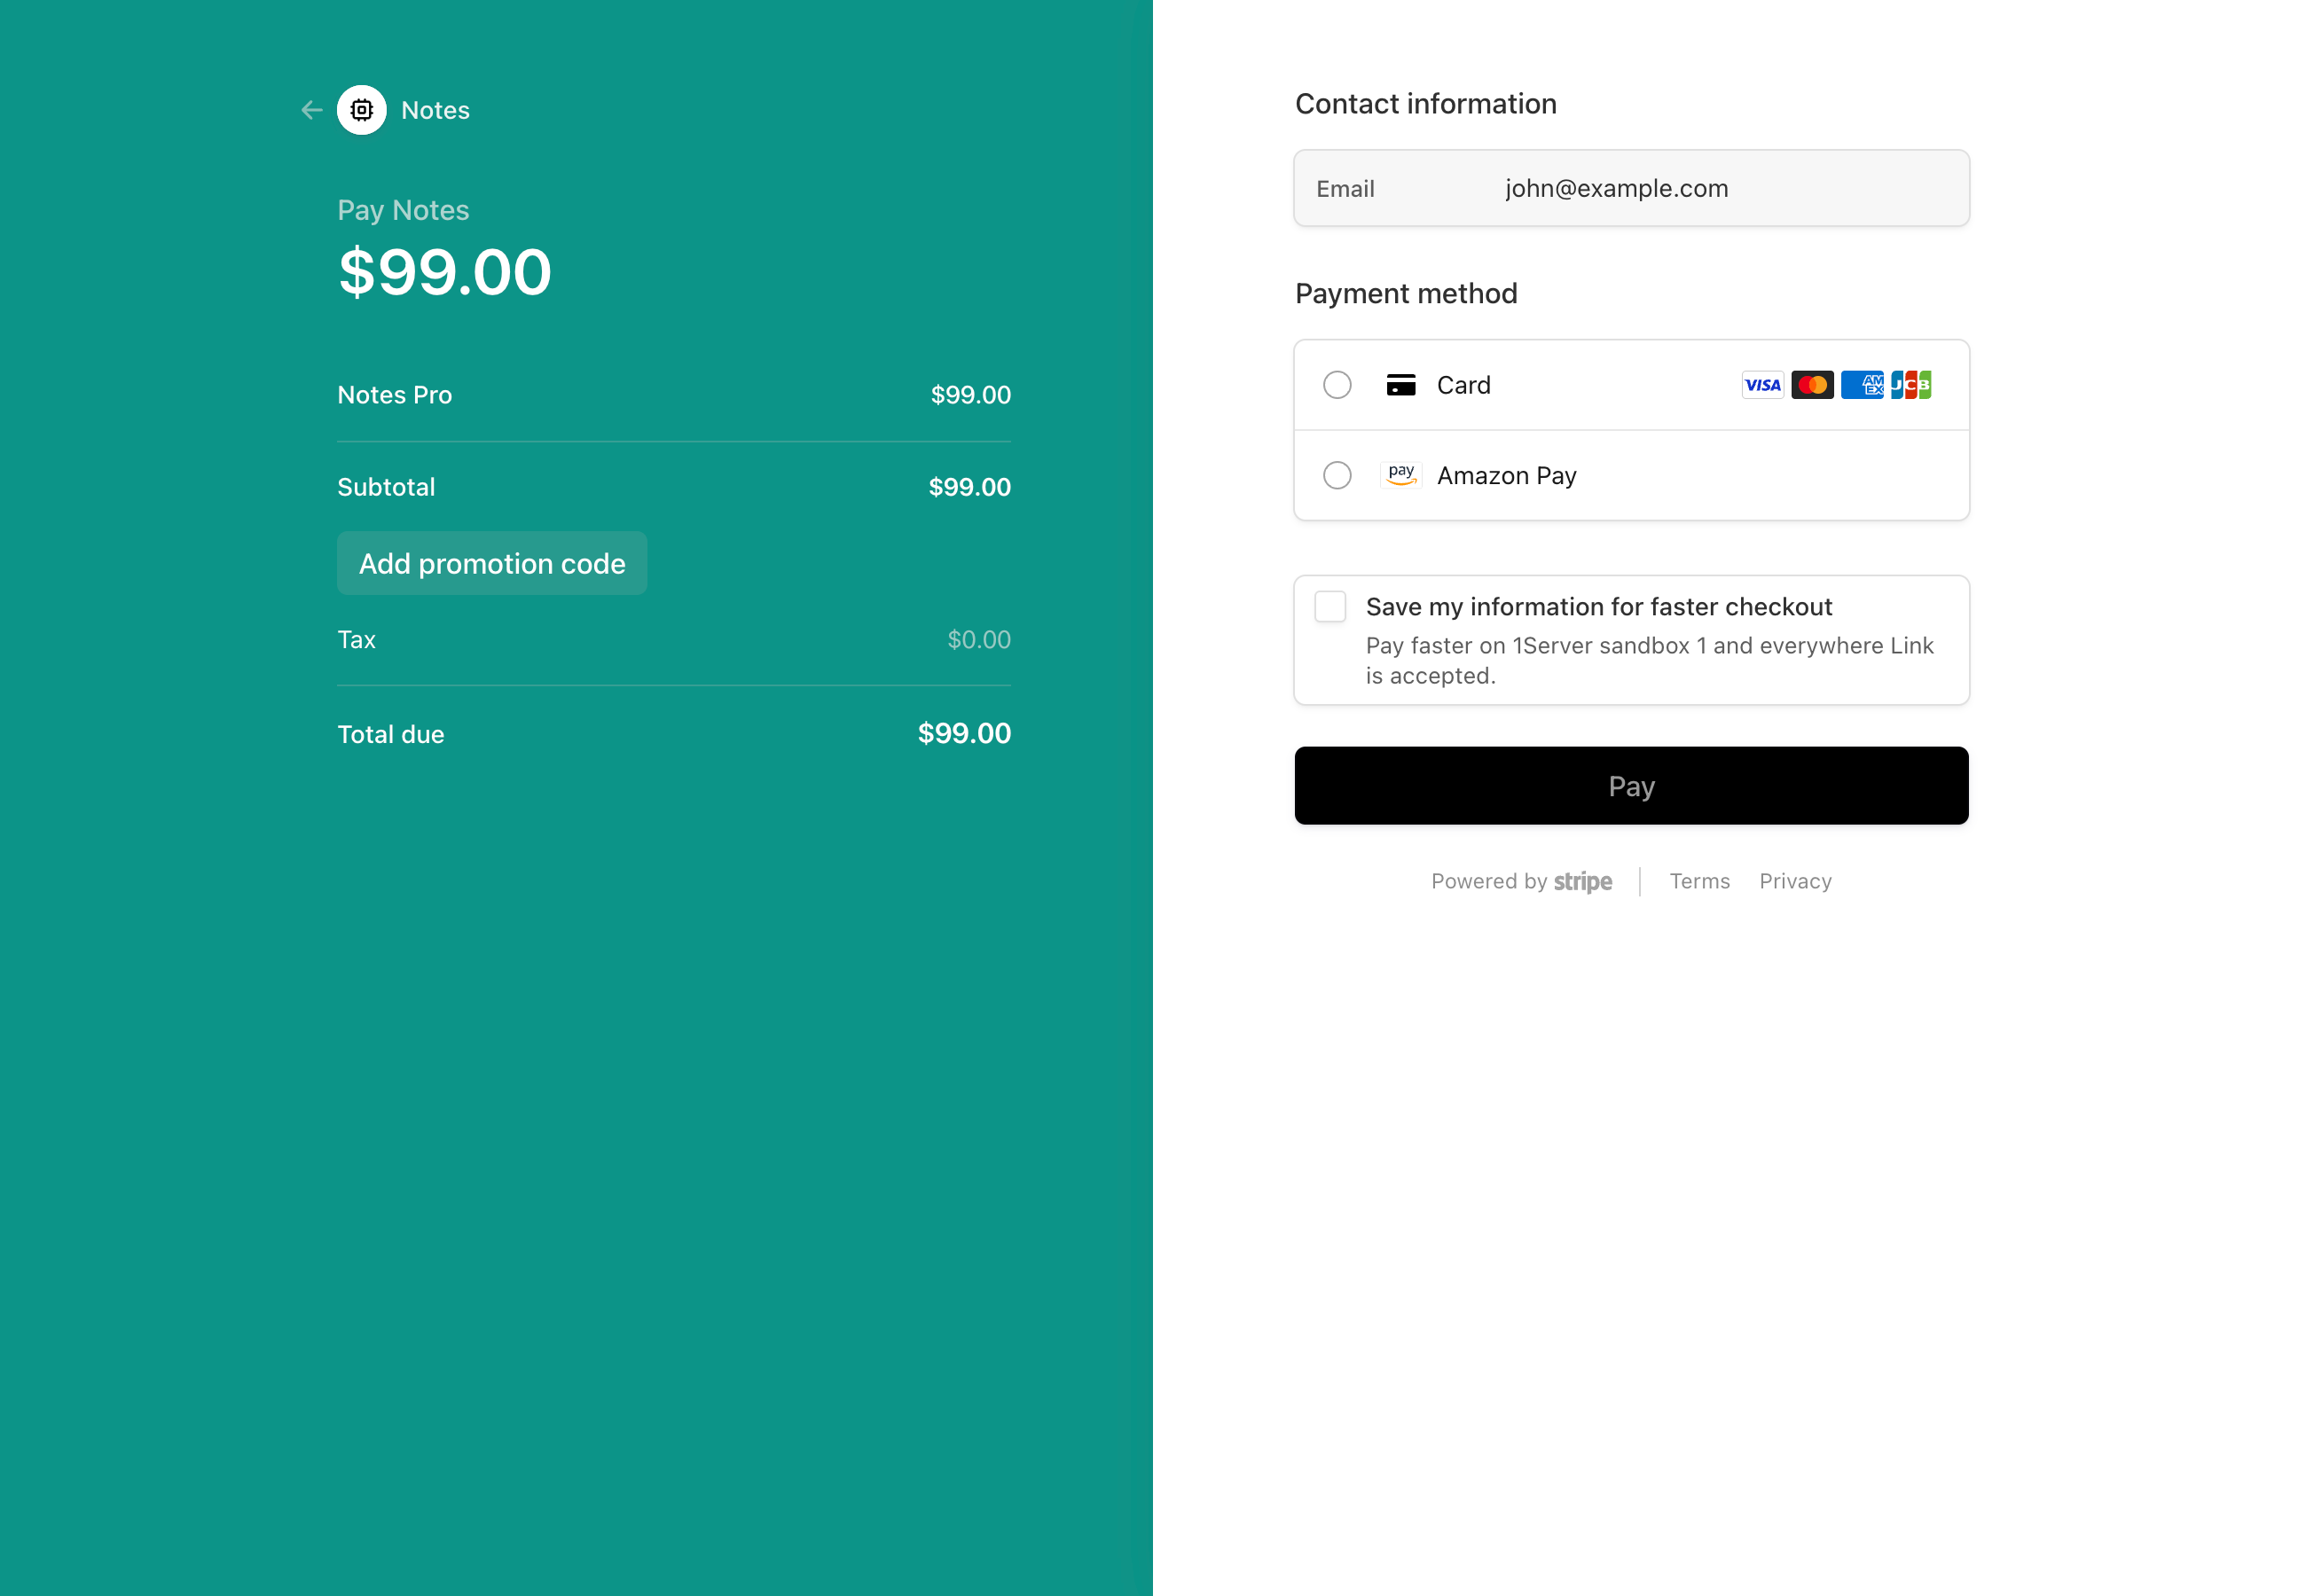Click the JCB logo
The image size is (2306, 1596).
(1910, 385)
